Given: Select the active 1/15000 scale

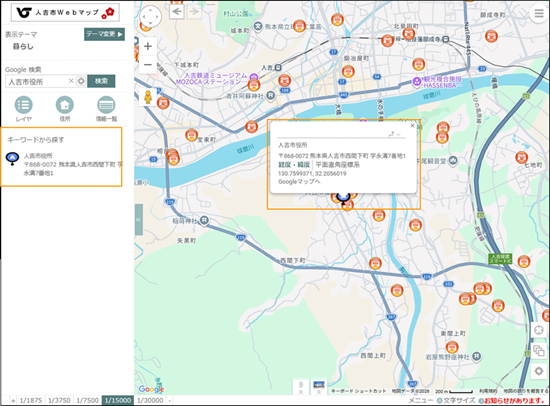Looking at the screenshot, I should pyautogui.click(x=118, y=400).
